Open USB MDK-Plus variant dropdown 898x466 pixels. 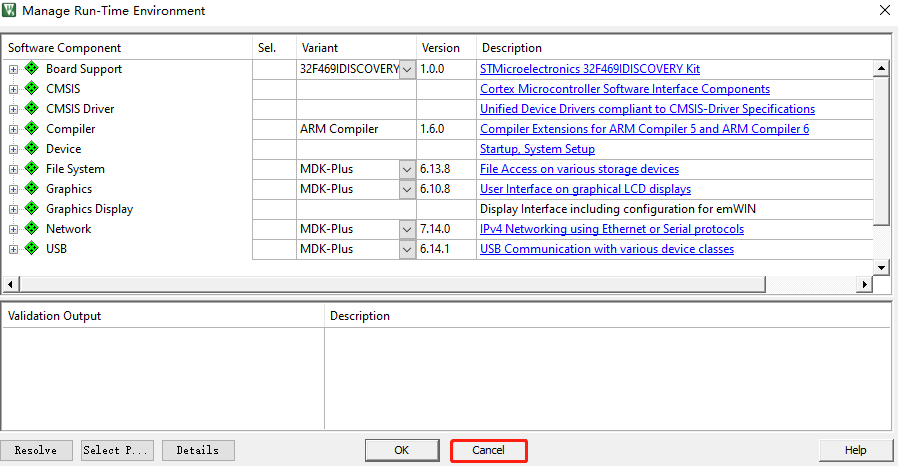click(407, 250)
